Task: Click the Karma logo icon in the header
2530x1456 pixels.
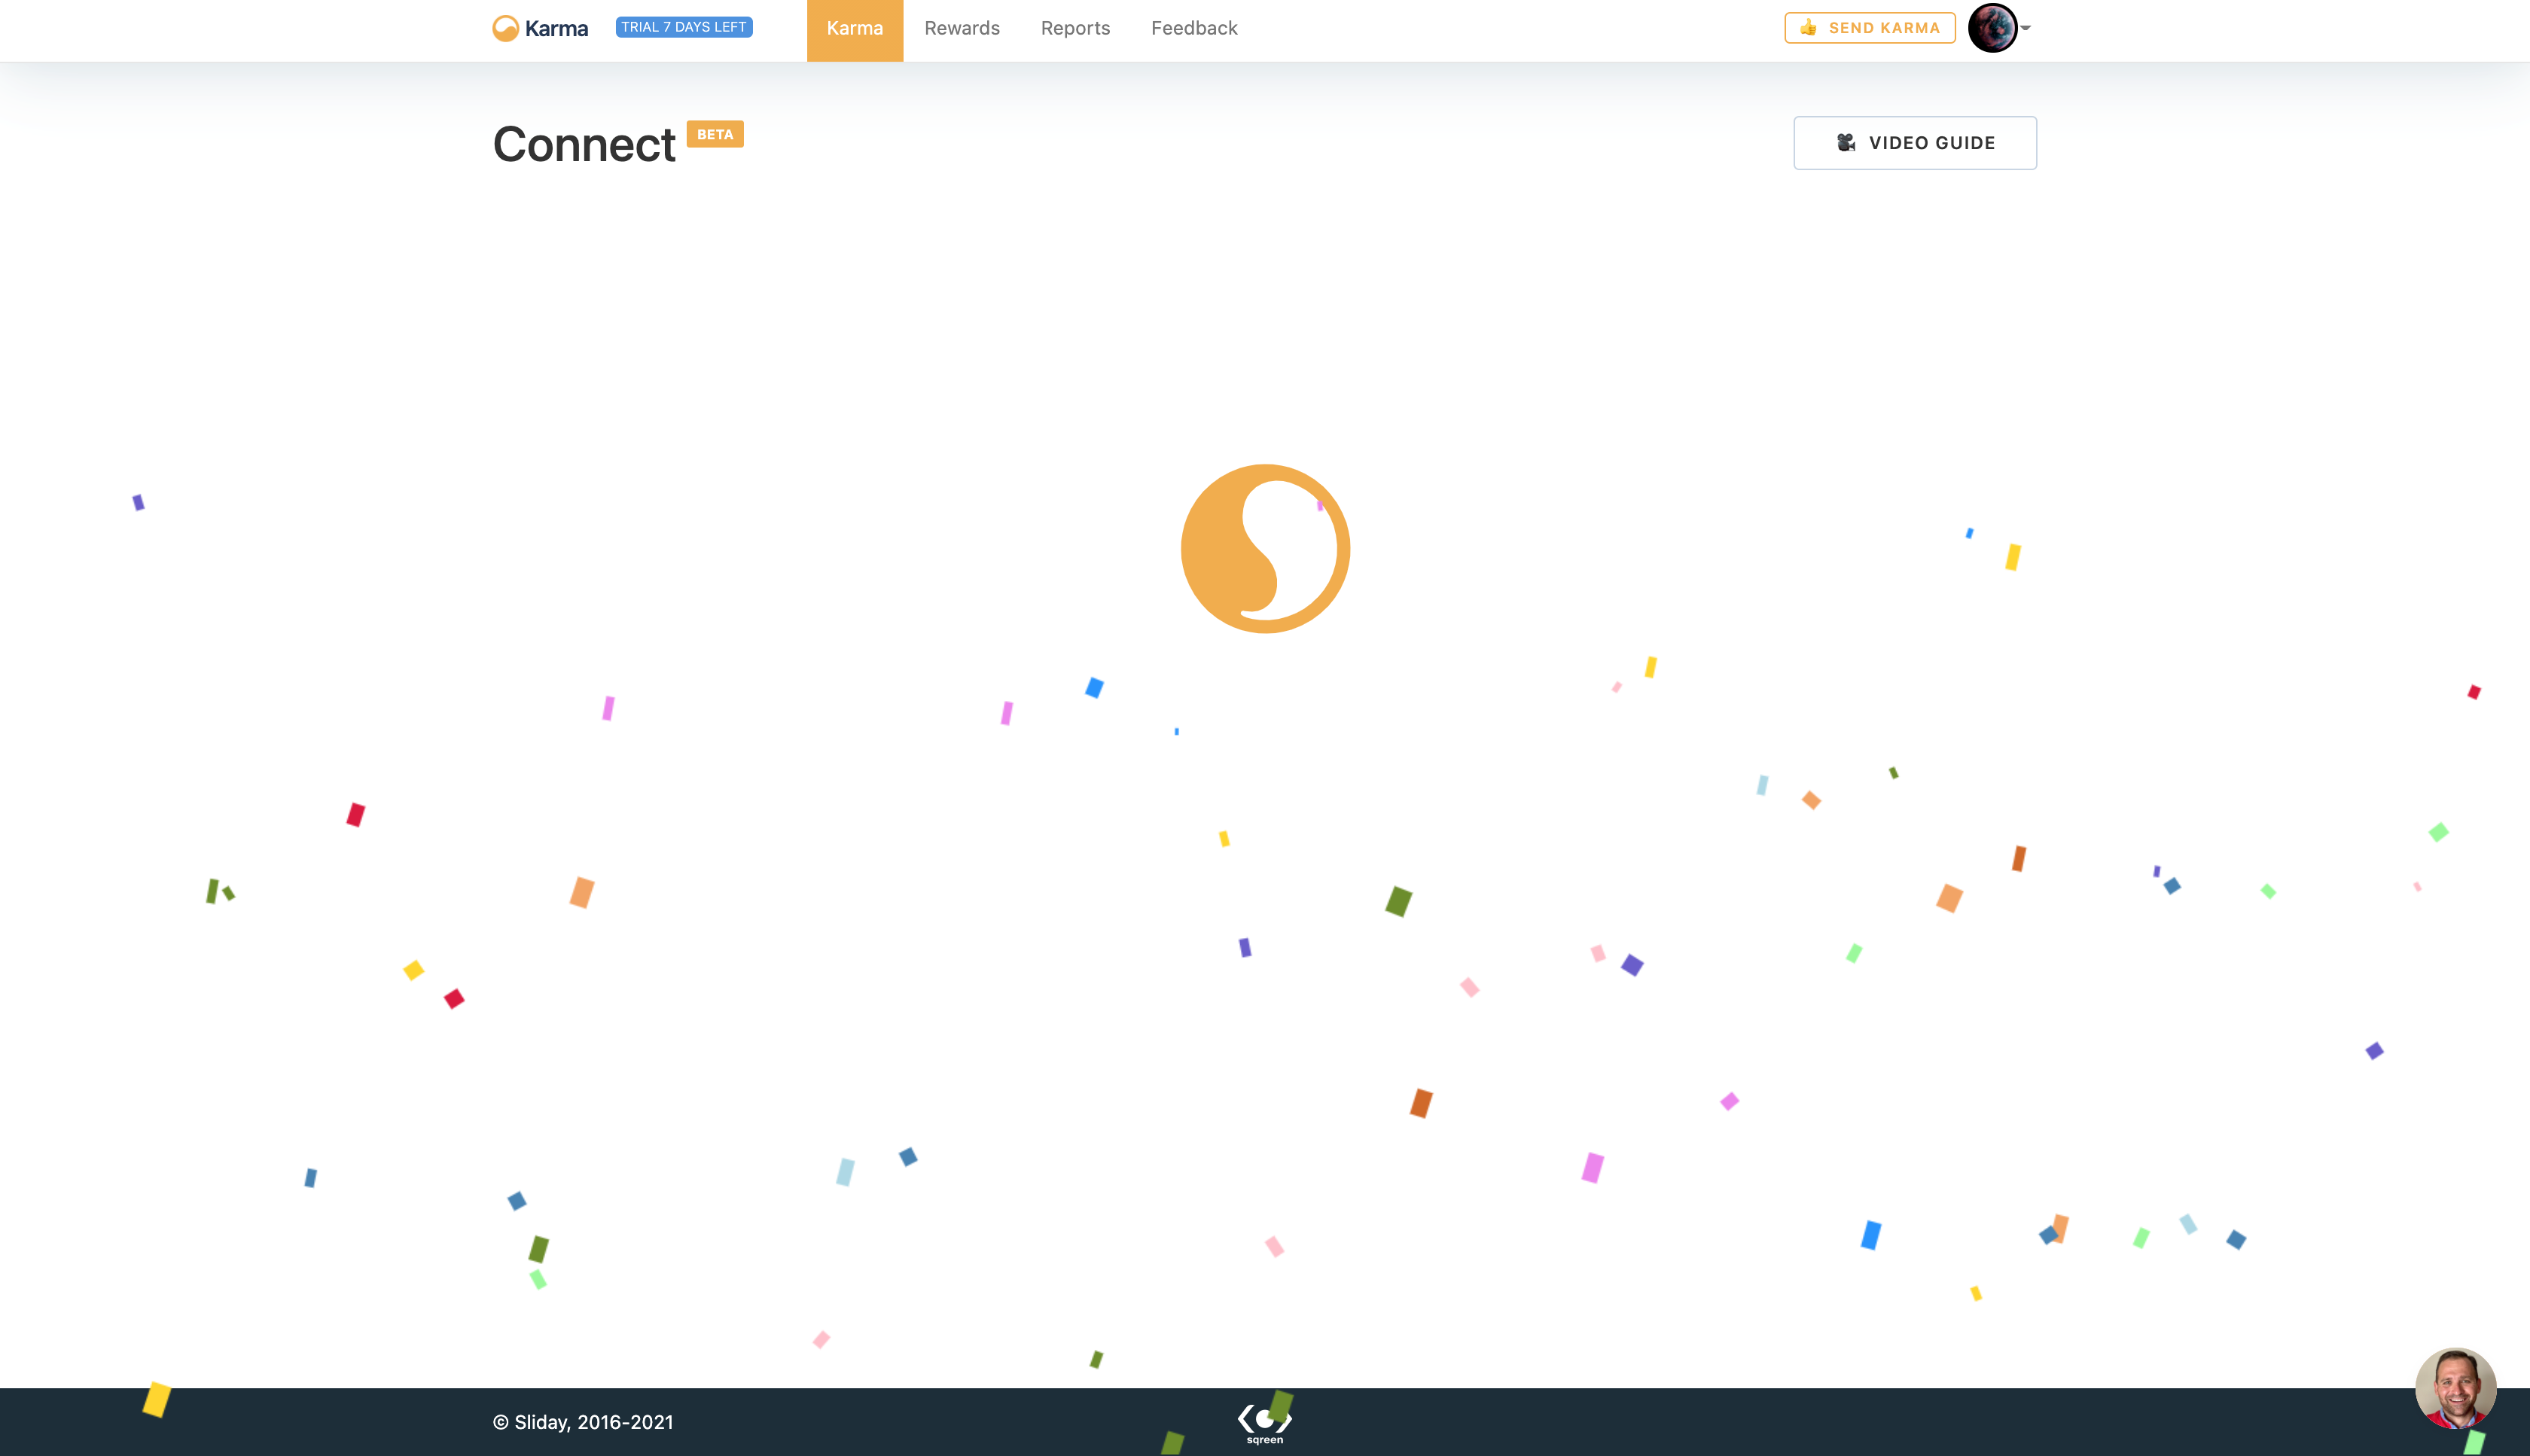Action: pos(505,28)
